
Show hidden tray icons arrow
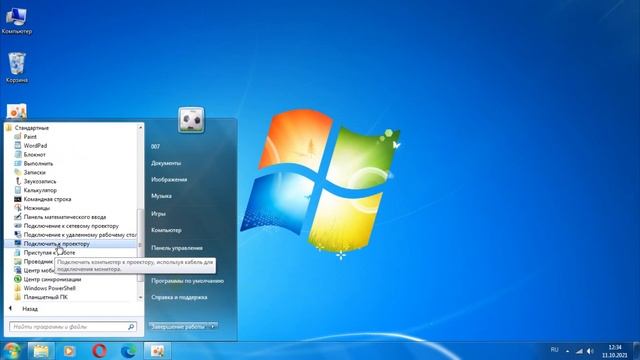tap(567, 351)
